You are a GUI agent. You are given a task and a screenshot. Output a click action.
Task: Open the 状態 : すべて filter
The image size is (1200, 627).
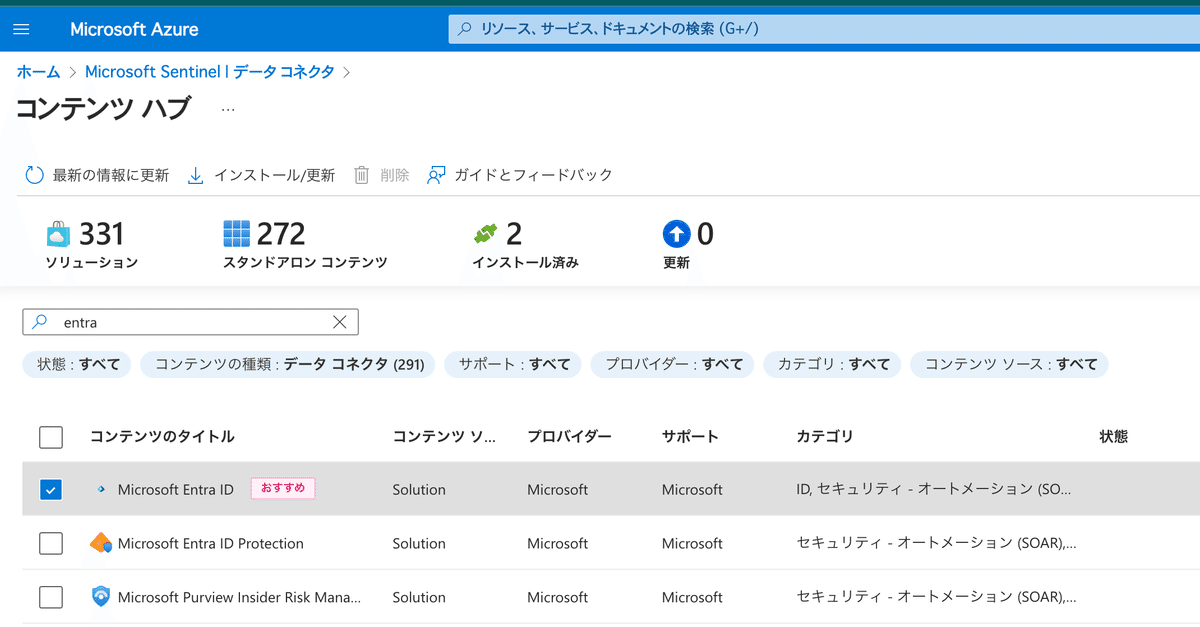78,365
